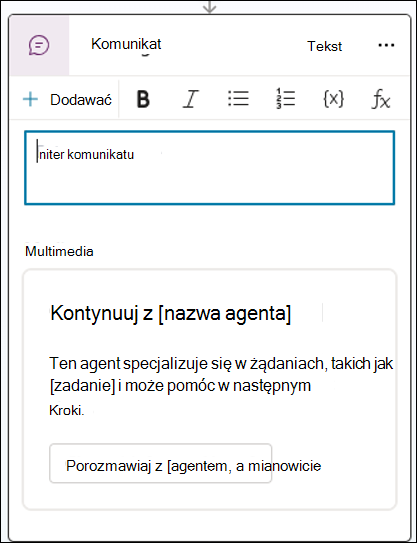
Task: Toggle bold formatting
Action: [x=143, y=99]
